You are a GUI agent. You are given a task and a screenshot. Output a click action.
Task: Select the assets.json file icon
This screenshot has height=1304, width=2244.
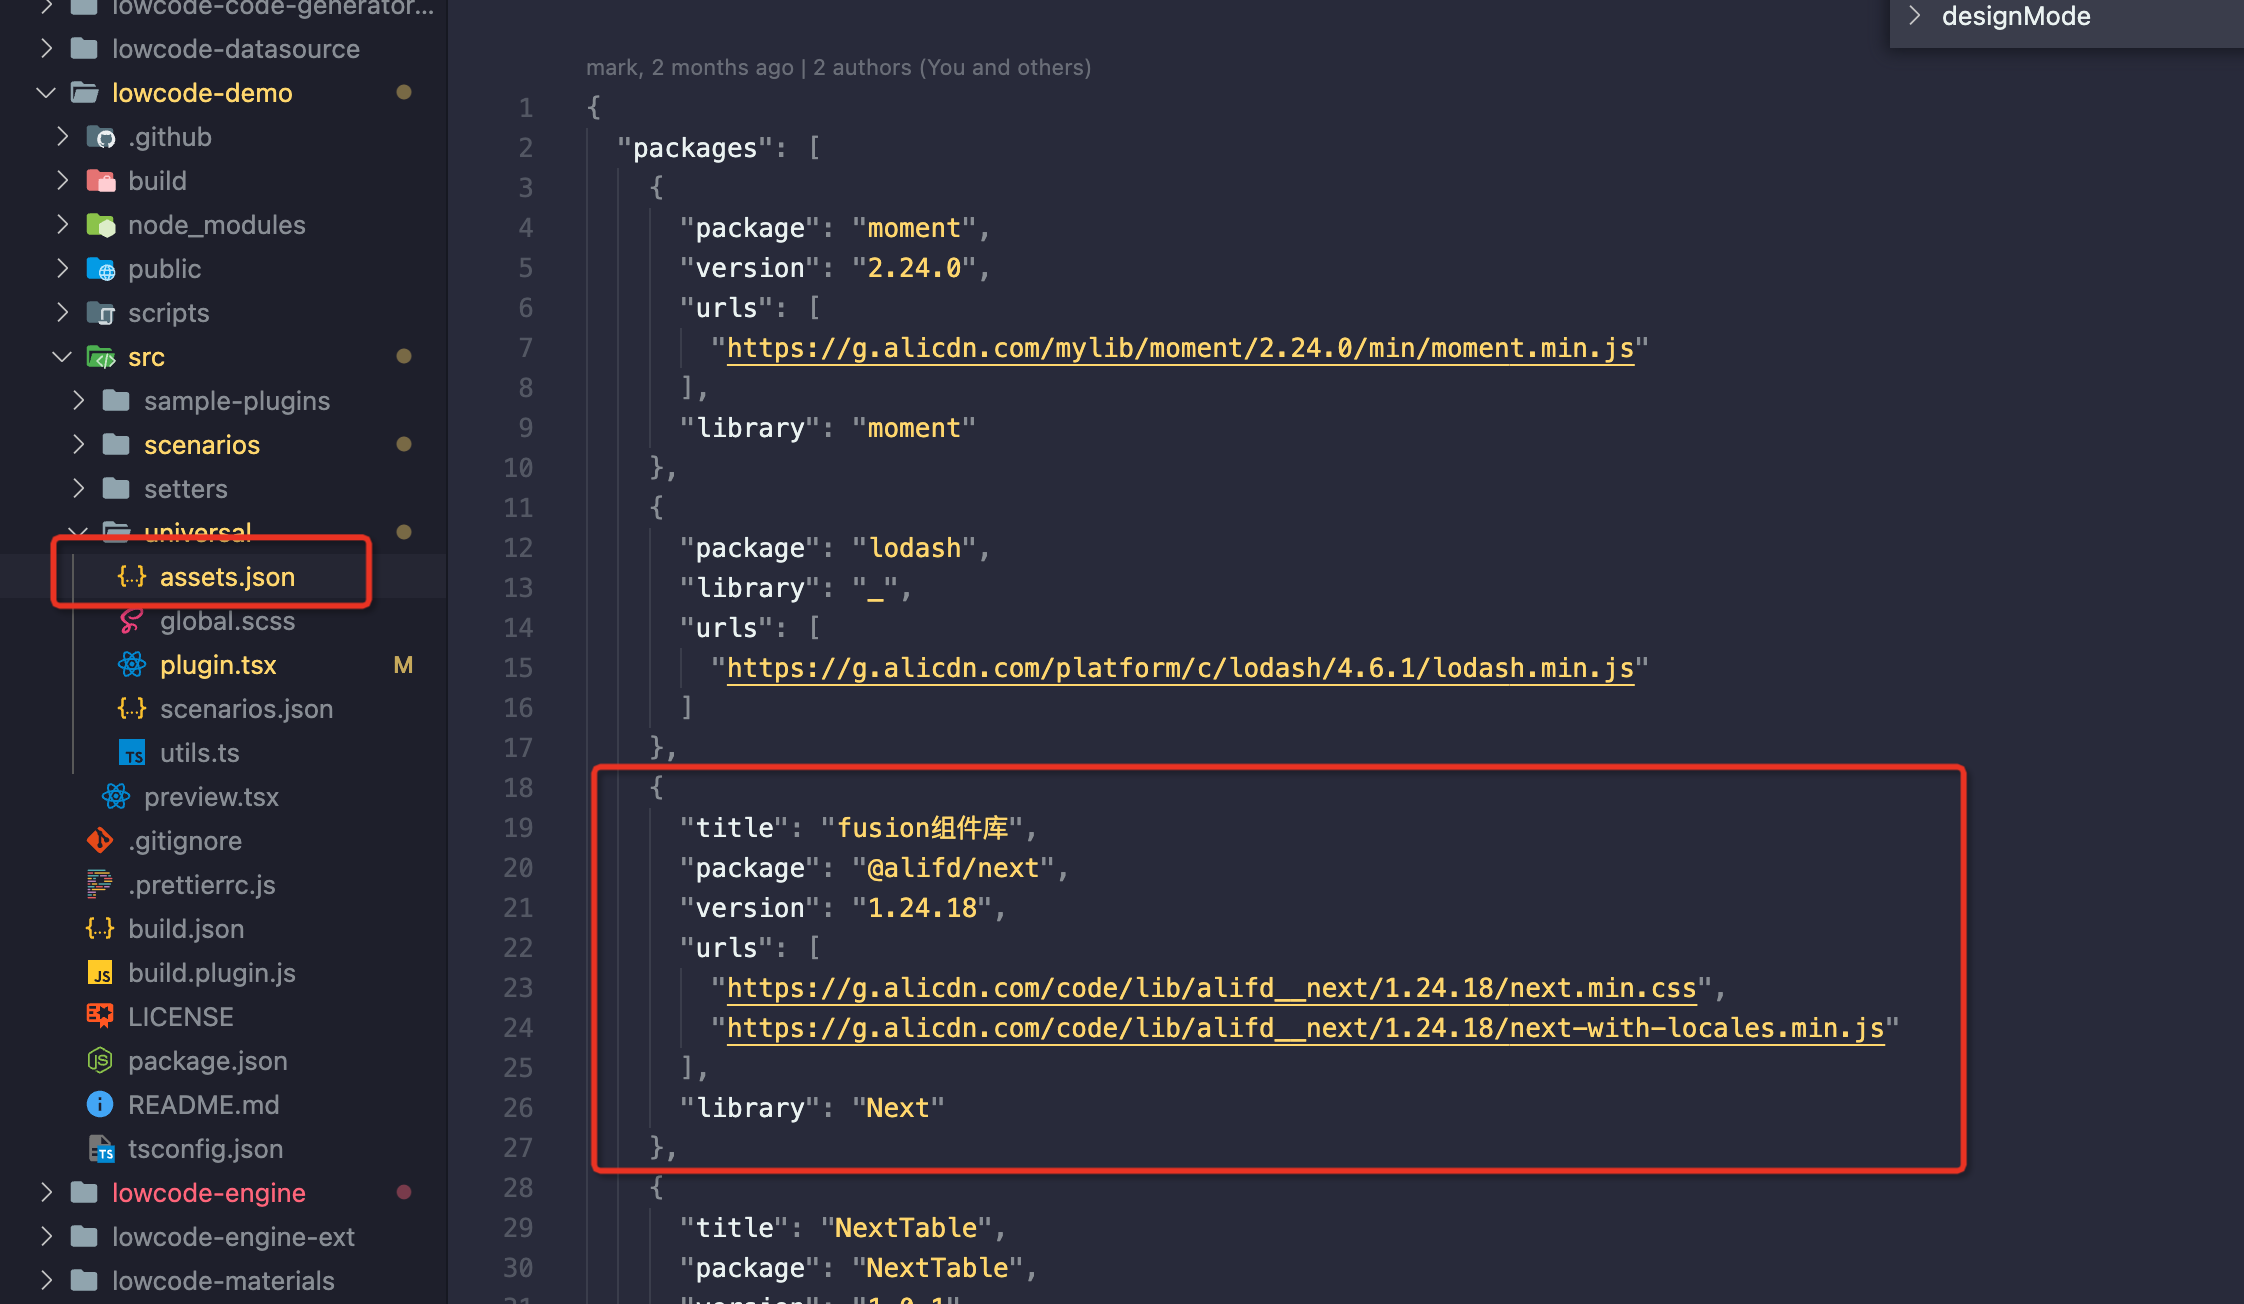(132, 577)
